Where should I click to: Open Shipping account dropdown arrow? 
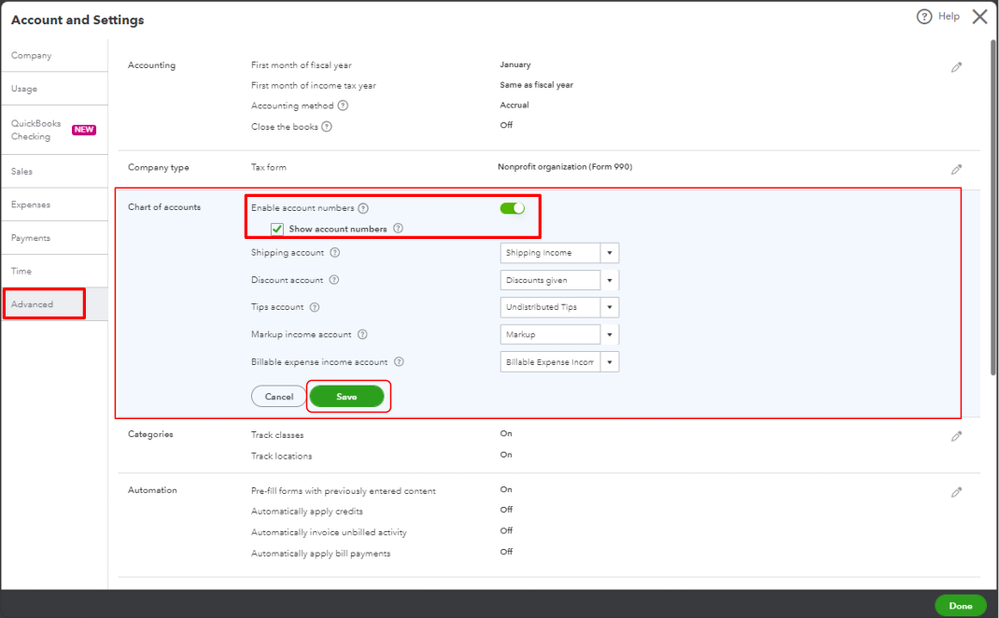pos(610,253)
